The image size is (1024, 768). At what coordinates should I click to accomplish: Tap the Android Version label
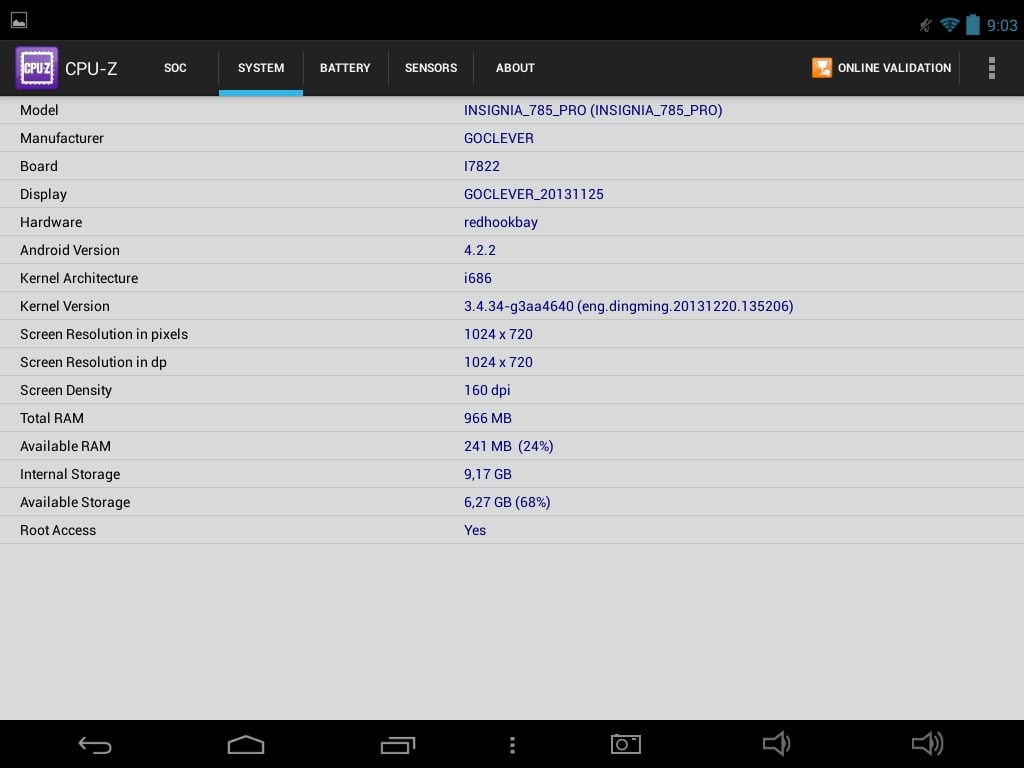(70, 251)
